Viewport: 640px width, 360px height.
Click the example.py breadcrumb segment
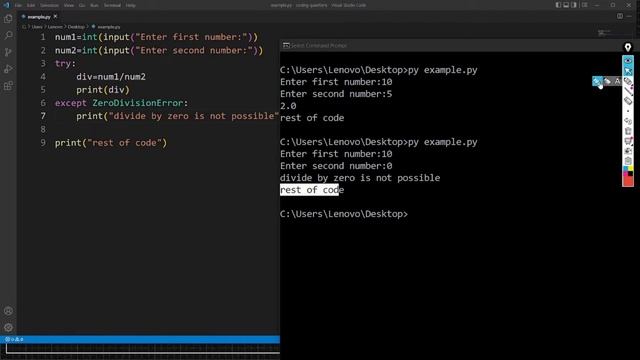point(109,27)
